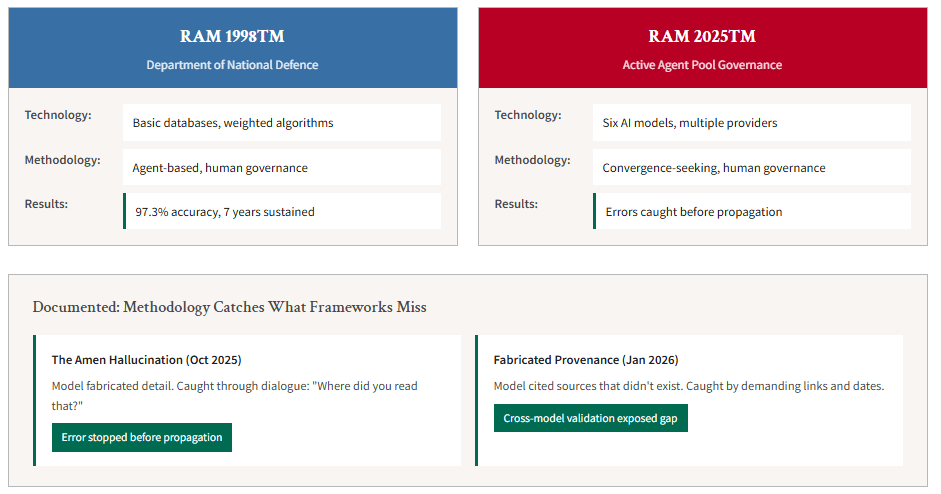The image size is (941, 494).
Task: Open "Fabricated Provenance (Jan 2026)" card title
Action: tap(587, 359)
